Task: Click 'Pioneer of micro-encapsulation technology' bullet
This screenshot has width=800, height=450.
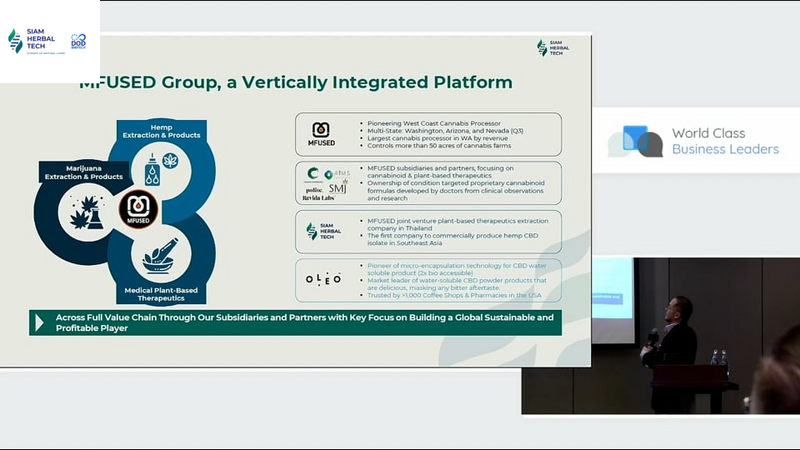Action: 457,269
